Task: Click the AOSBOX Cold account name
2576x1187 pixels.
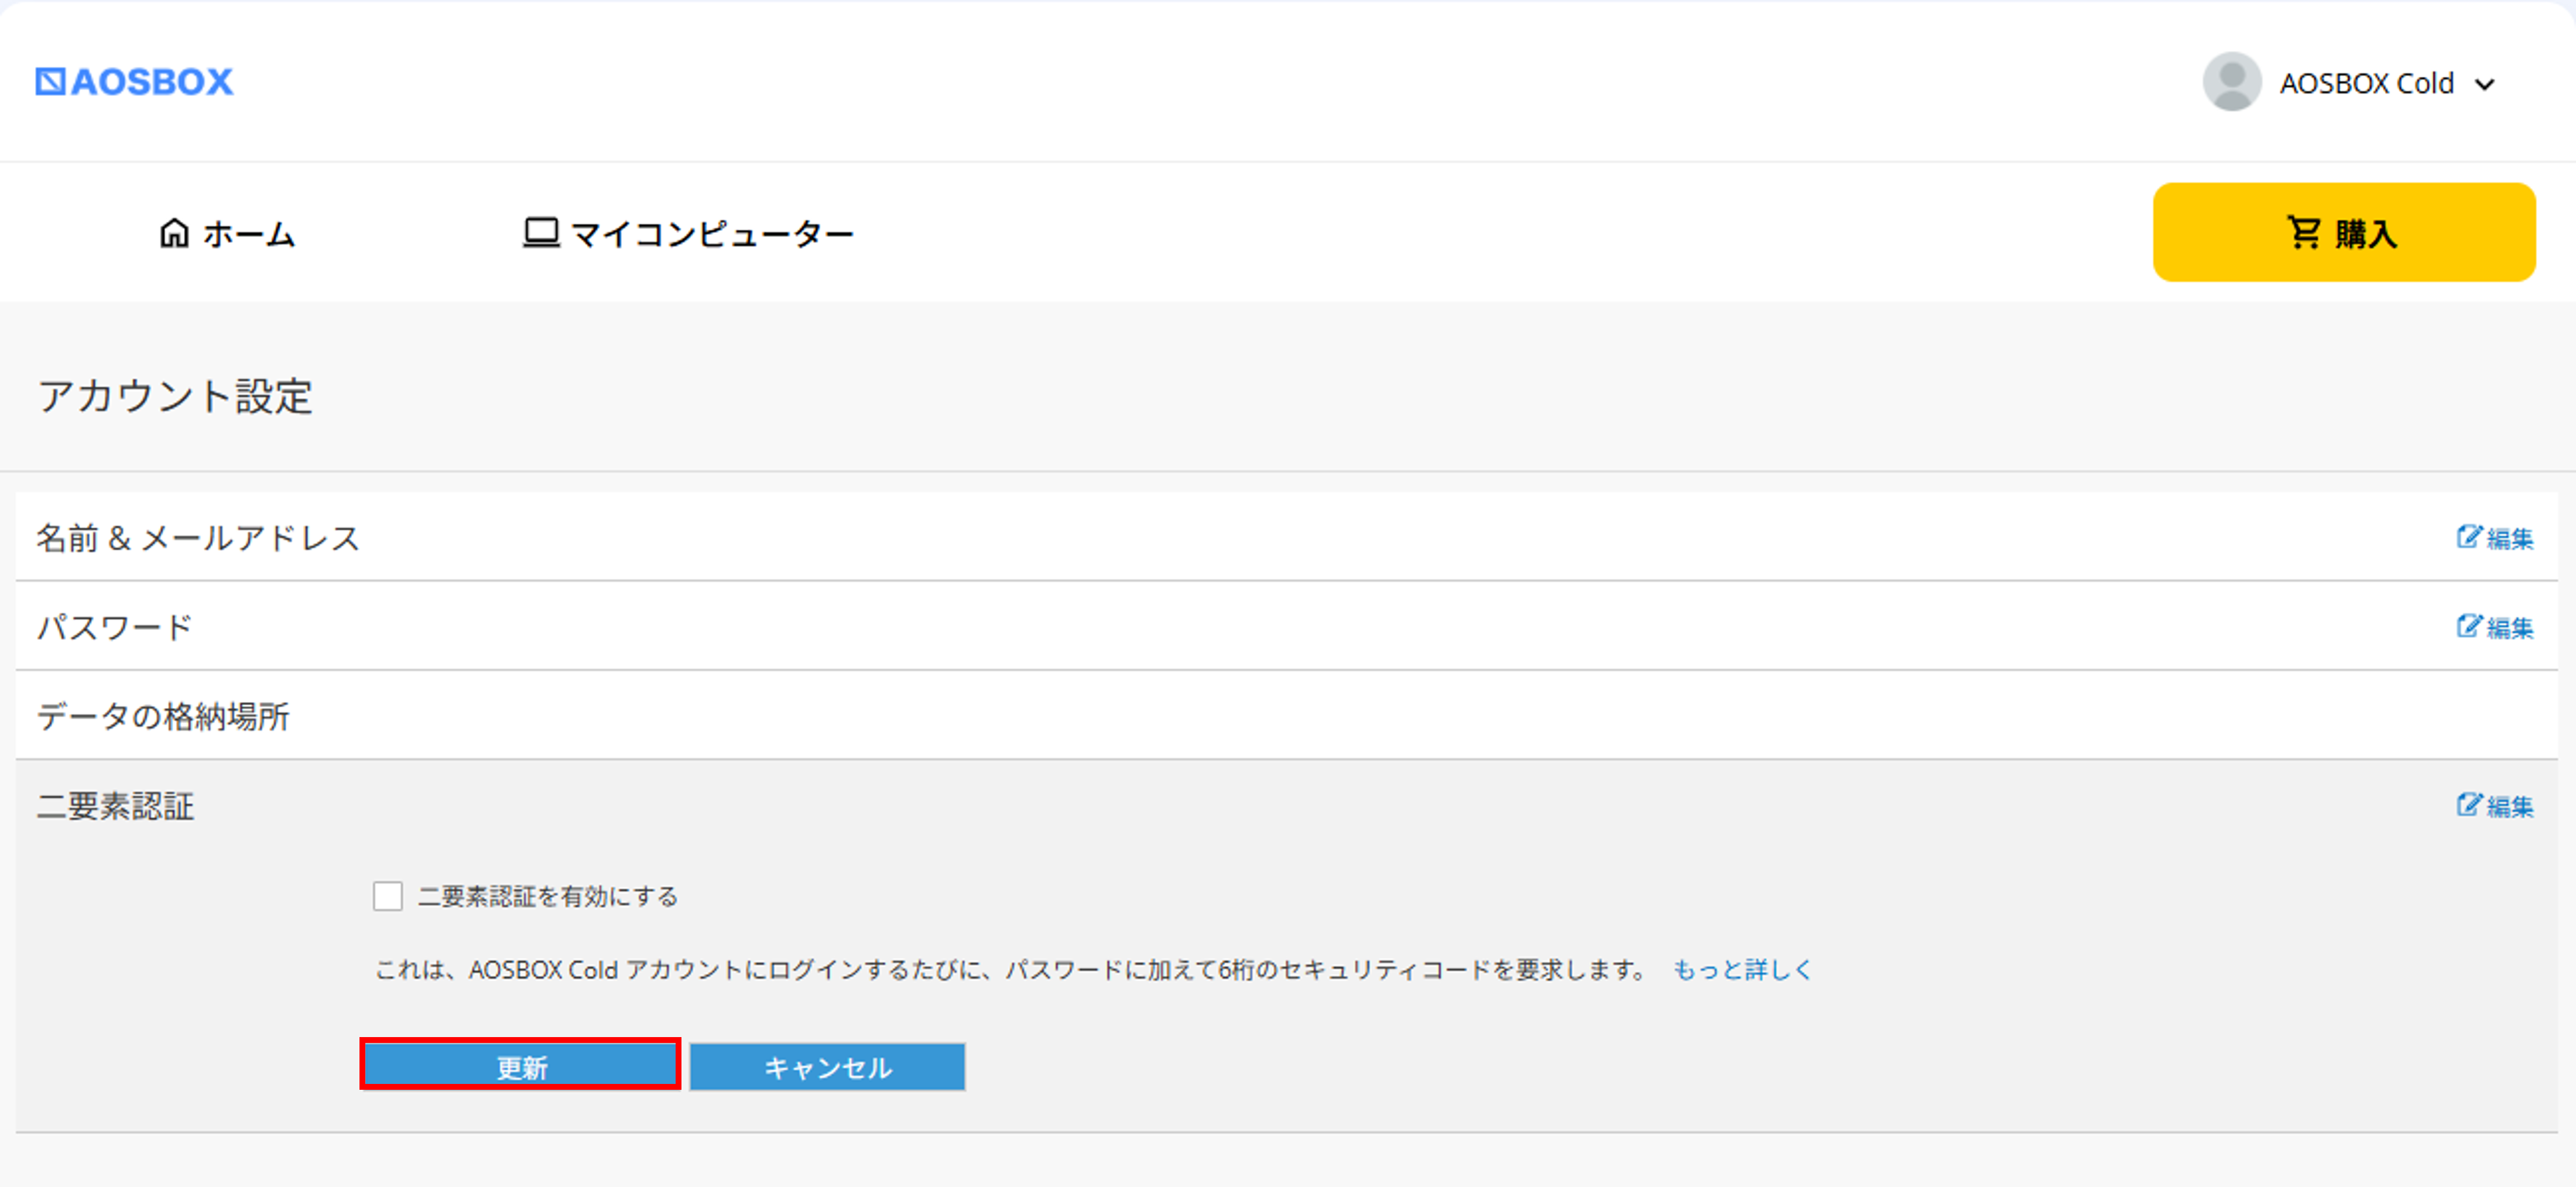Action: point(2366,83)
